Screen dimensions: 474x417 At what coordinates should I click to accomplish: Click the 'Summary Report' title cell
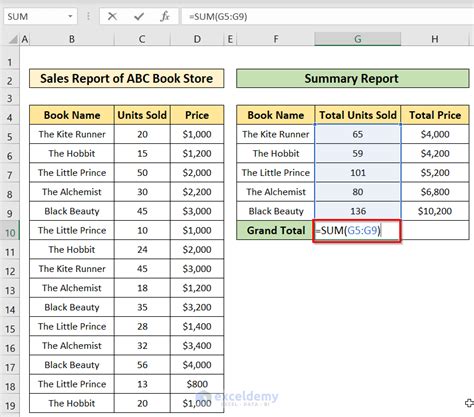353,78
